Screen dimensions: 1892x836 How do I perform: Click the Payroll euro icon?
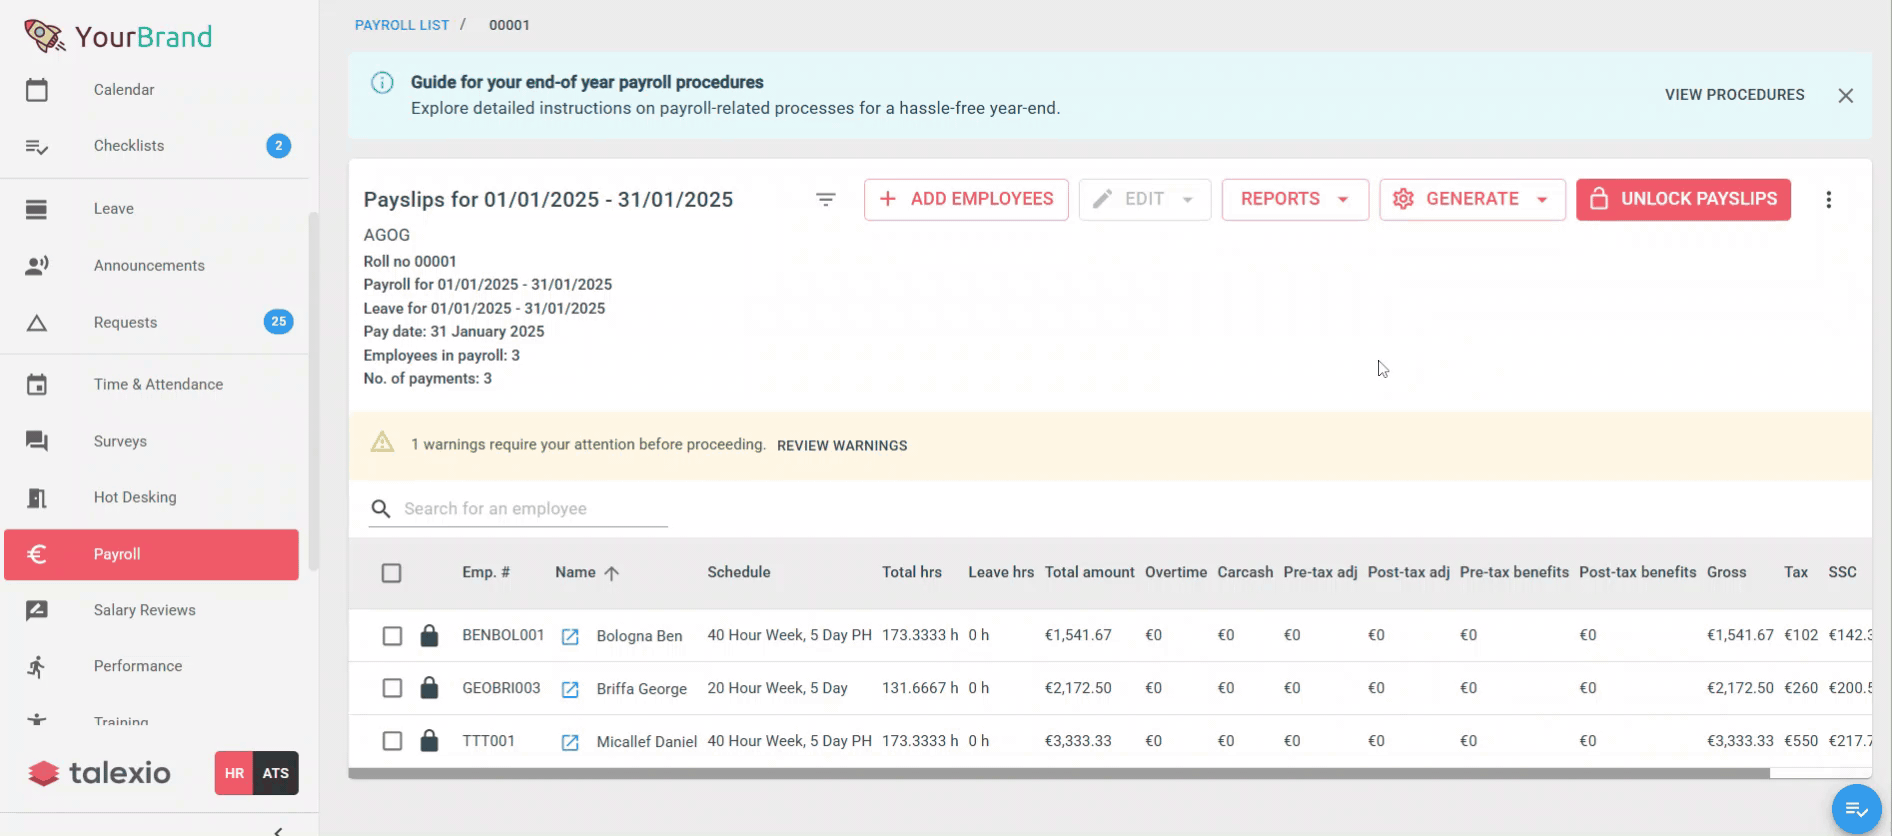click(37, 554)
